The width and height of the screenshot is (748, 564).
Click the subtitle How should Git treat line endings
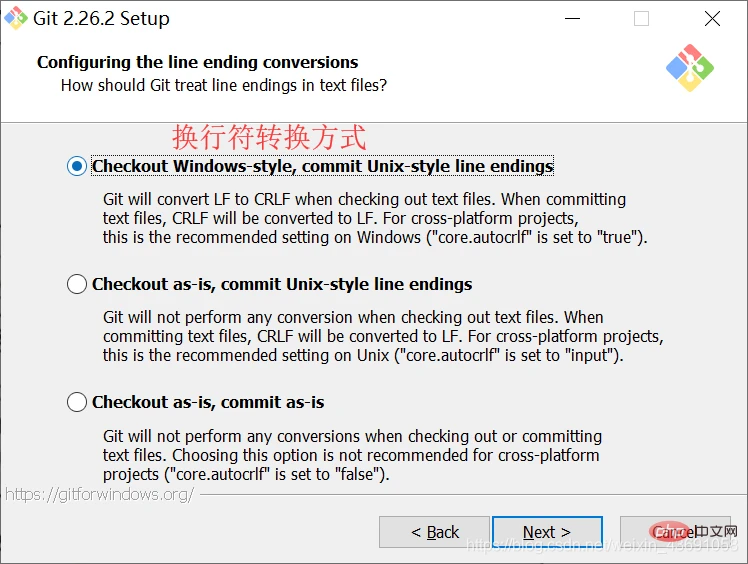(x=224, y=85)
